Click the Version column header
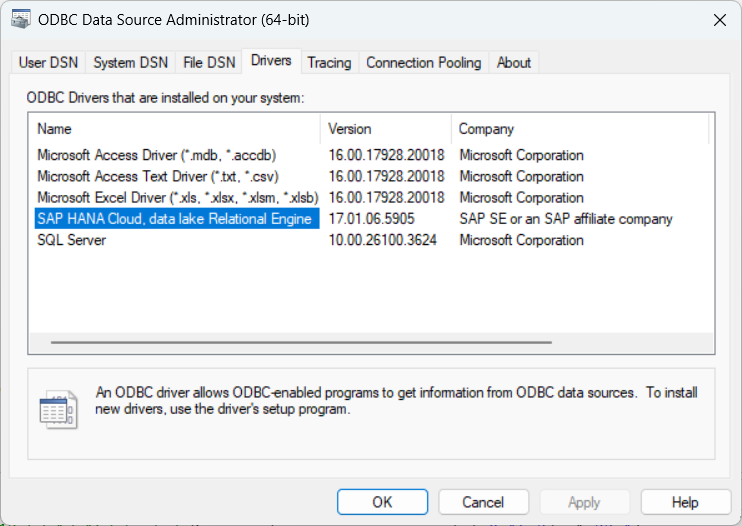The image size is (742, 526). tap(386, 129)
